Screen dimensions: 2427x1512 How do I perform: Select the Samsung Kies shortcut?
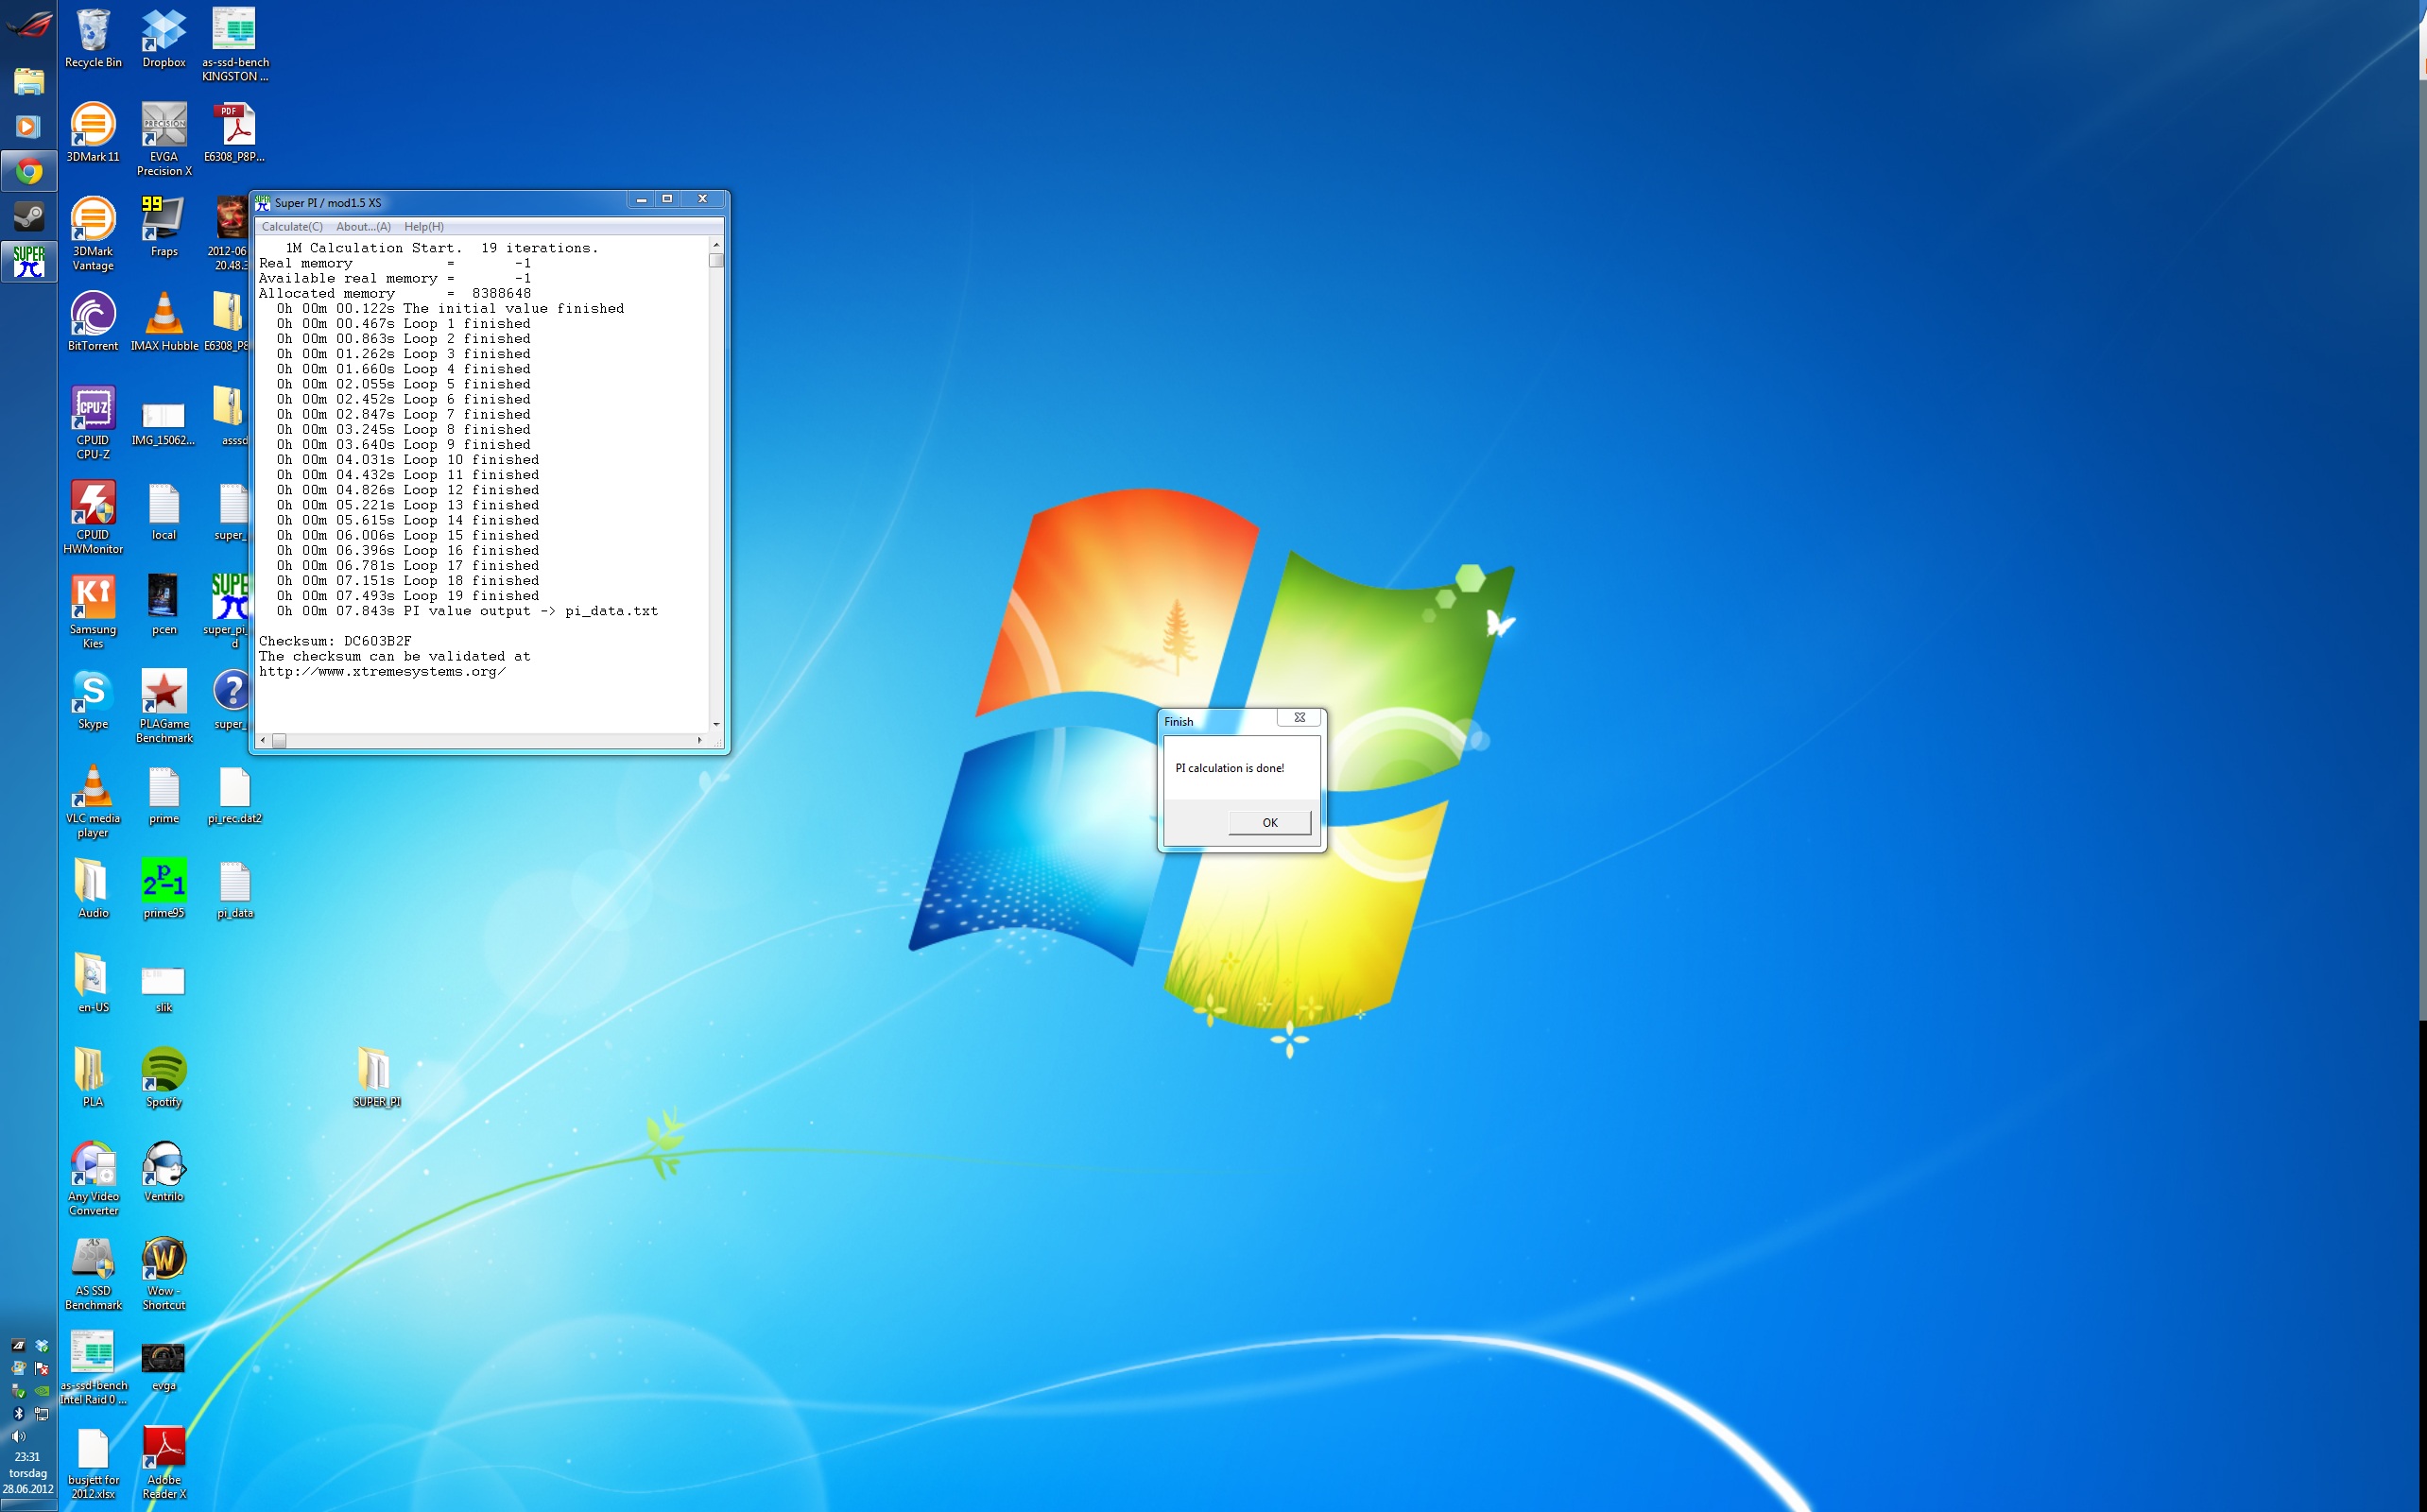point(93,612)
